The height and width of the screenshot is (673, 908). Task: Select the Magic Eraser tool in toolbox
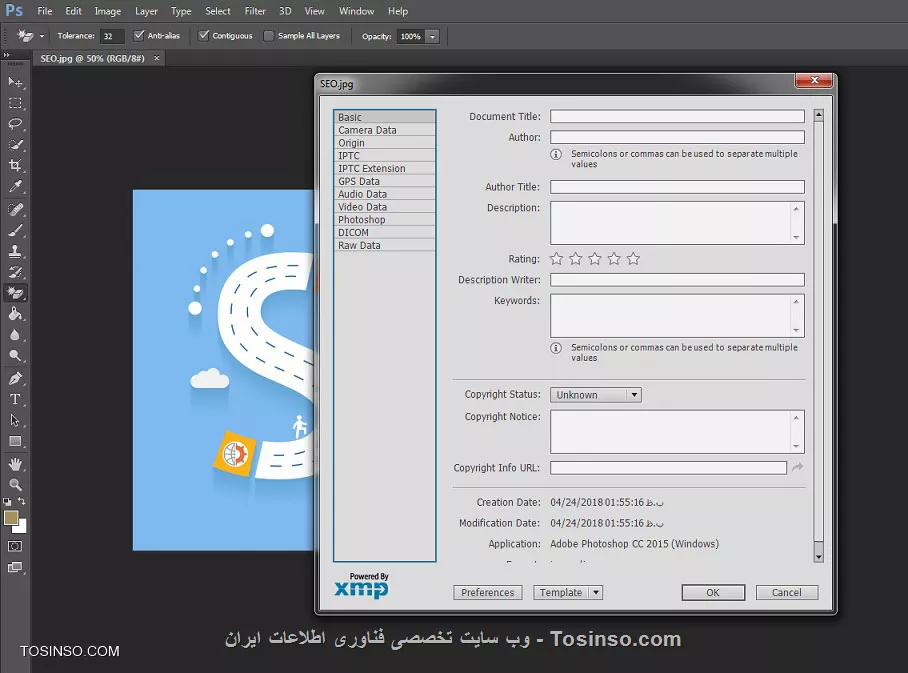15,293
